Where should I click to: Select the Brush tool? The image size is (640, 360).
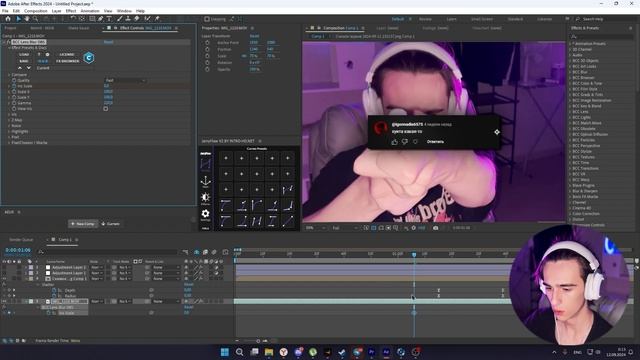point(120,19)
